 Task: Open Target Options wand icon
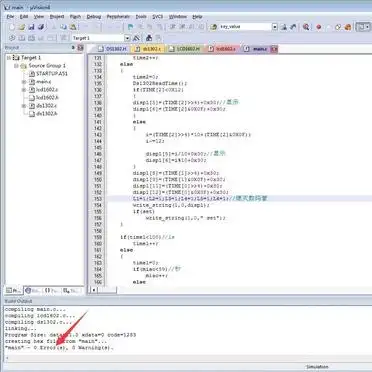[x=136, y=38]
